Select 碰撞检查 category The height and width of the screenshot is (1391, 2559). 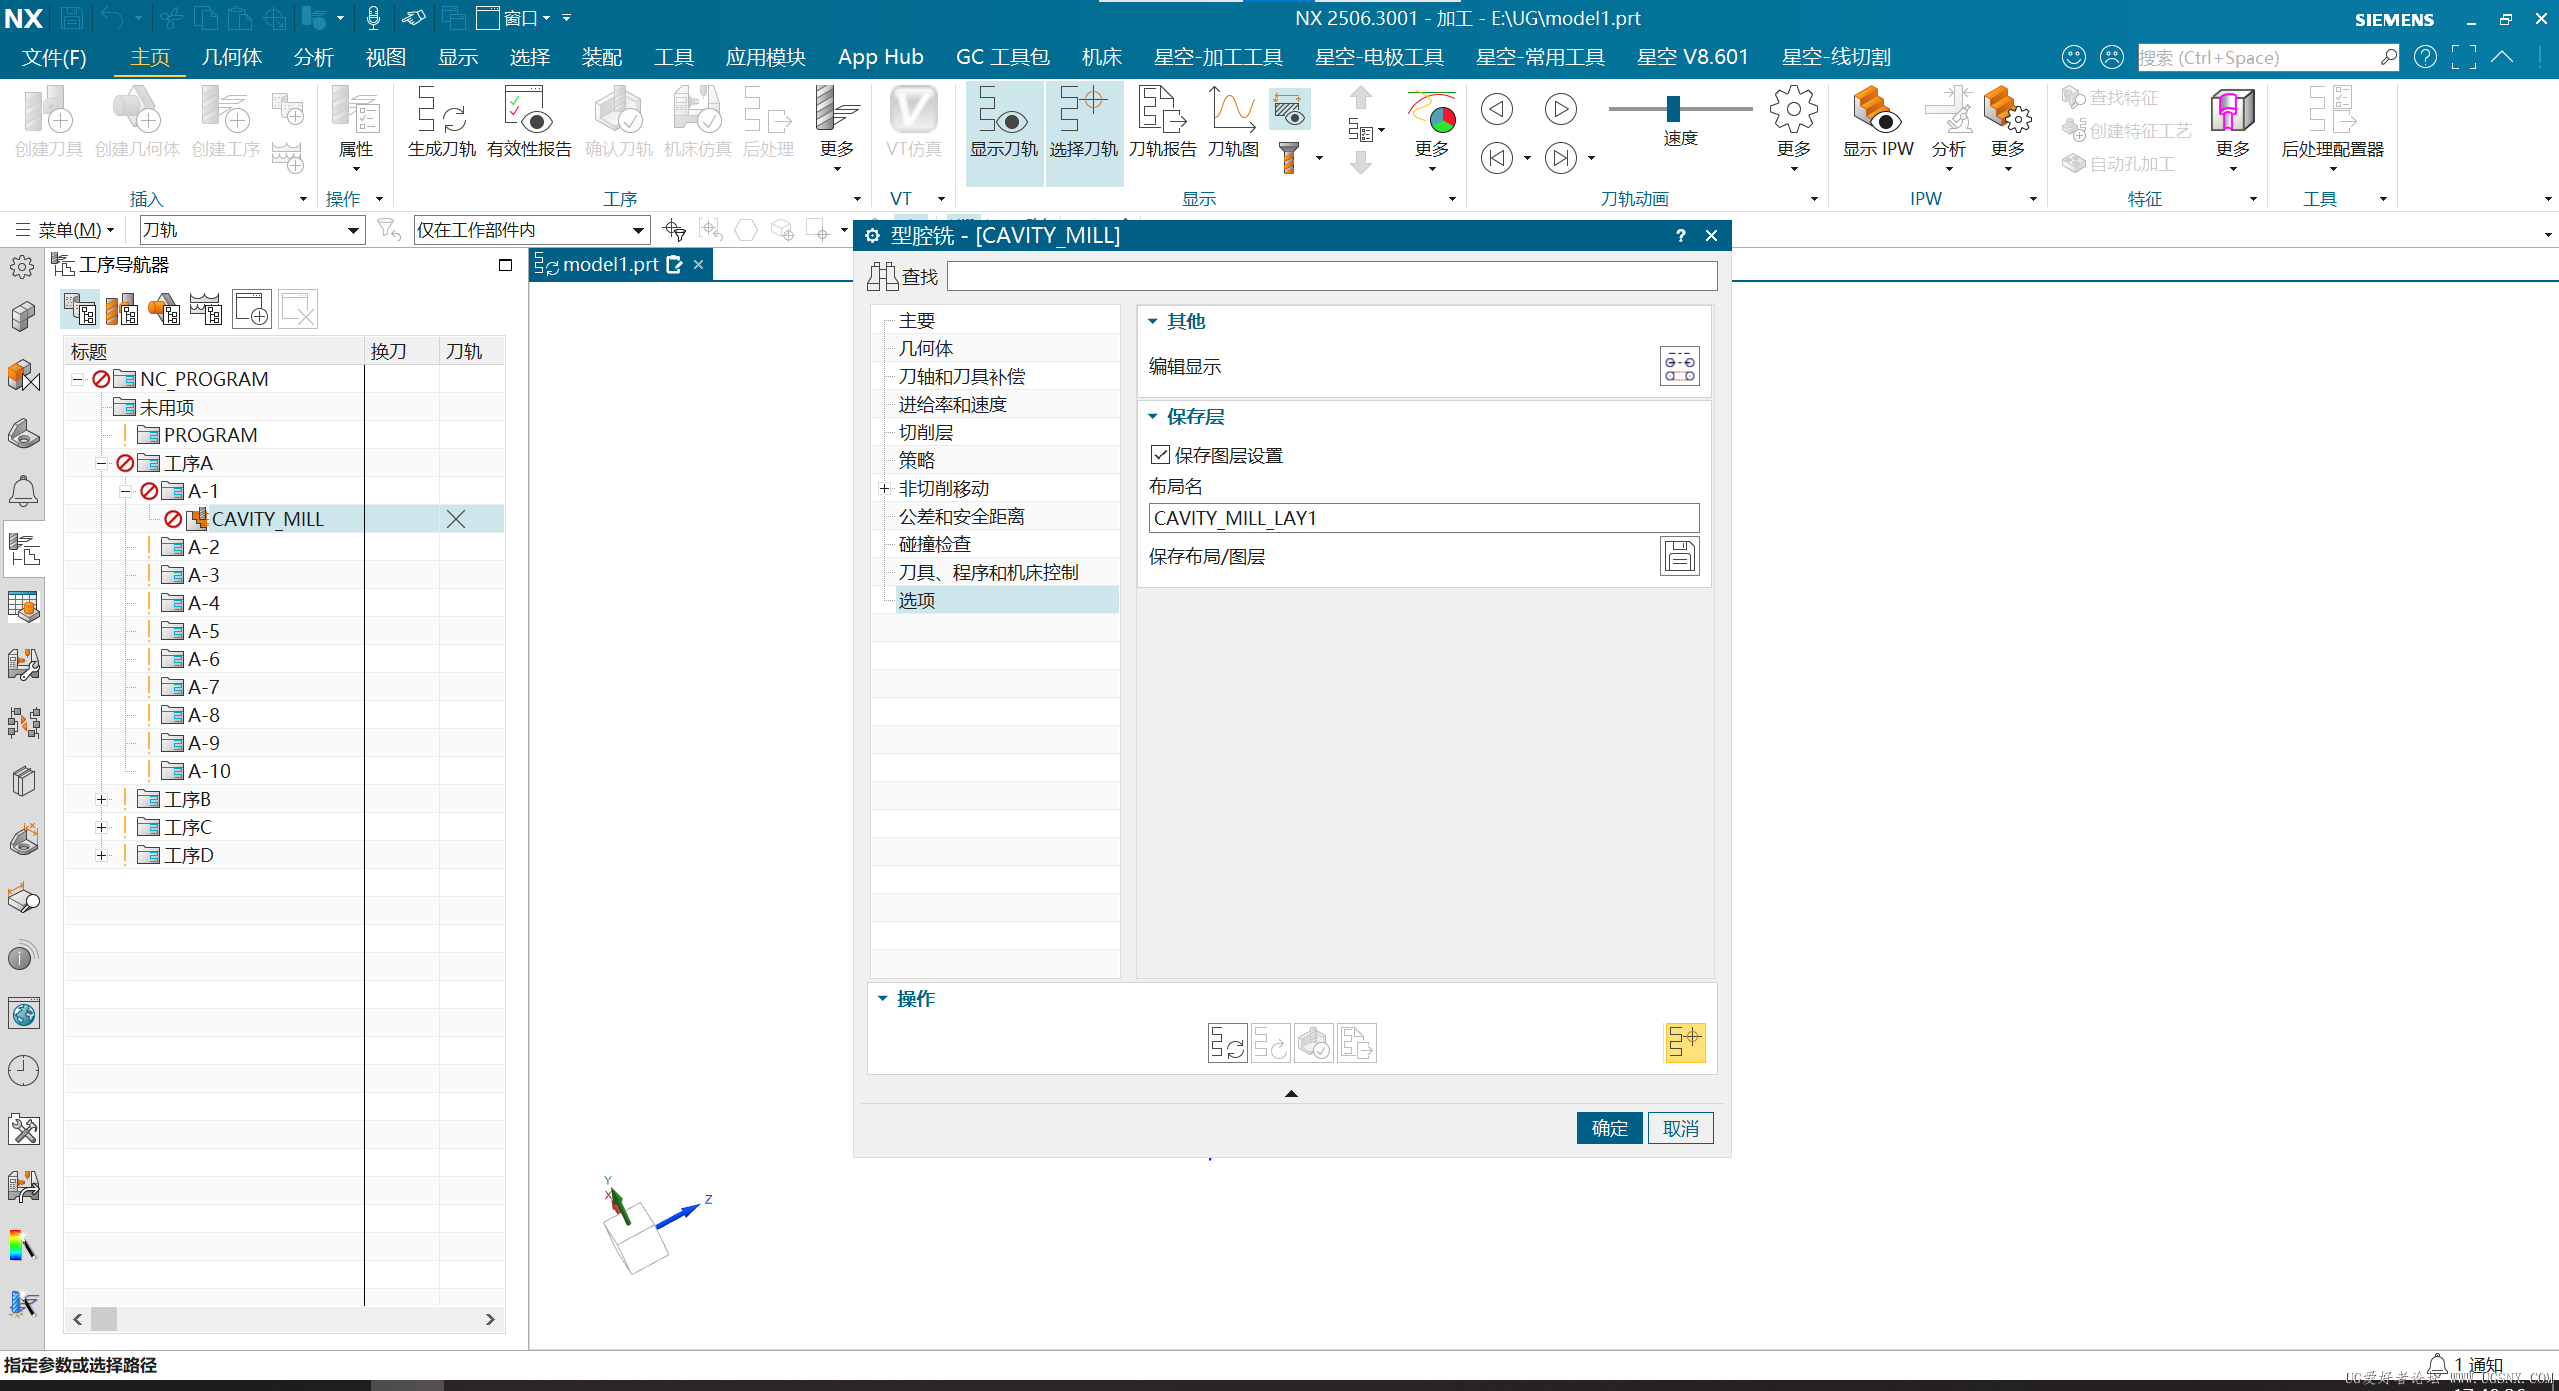pyautogui.click(x=934, y=544)
